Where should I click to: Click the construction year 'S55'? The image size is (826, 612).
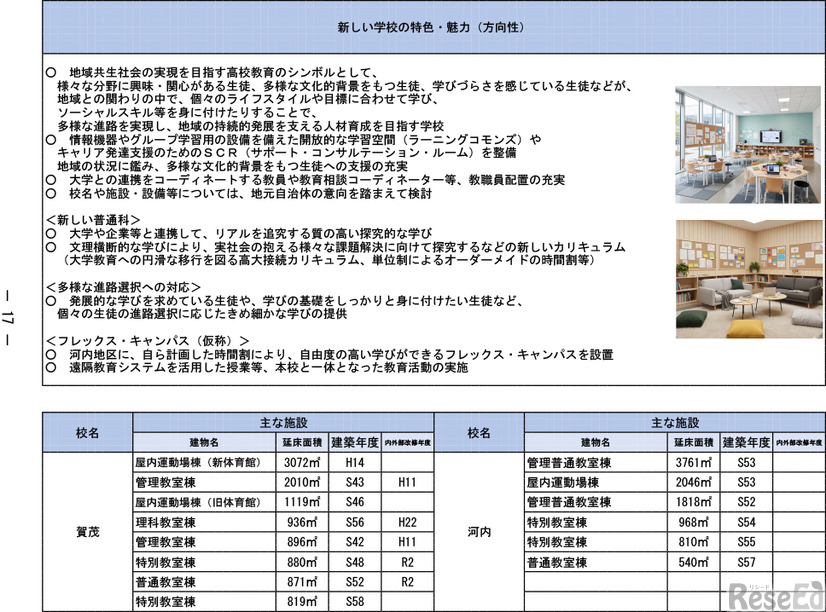tap(746, 542)
